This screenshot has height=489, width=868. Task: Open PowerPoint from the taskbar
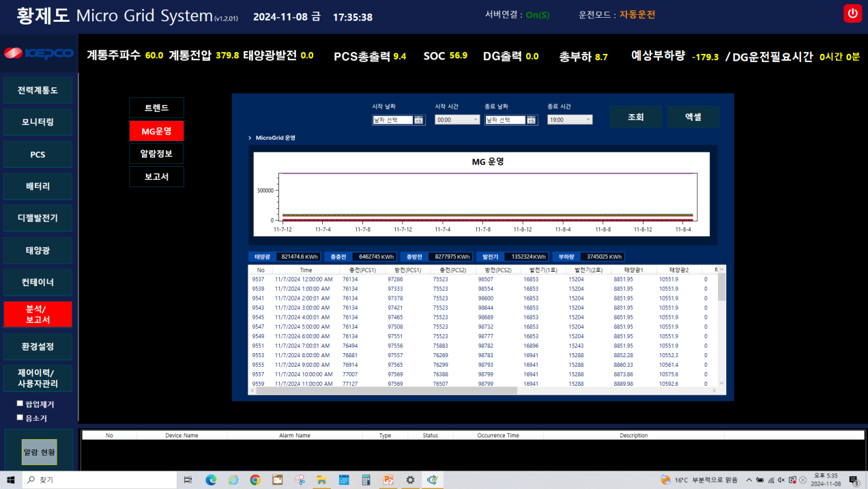[388, 480]
